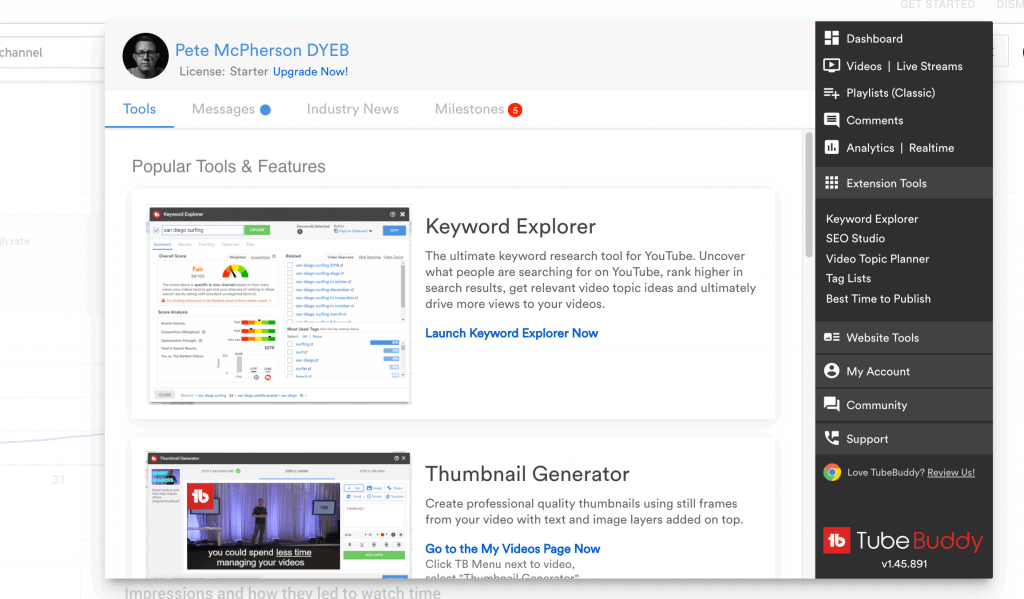Click the Popular Tools & Features heading
1024x599 pixels.
point(229,167)
